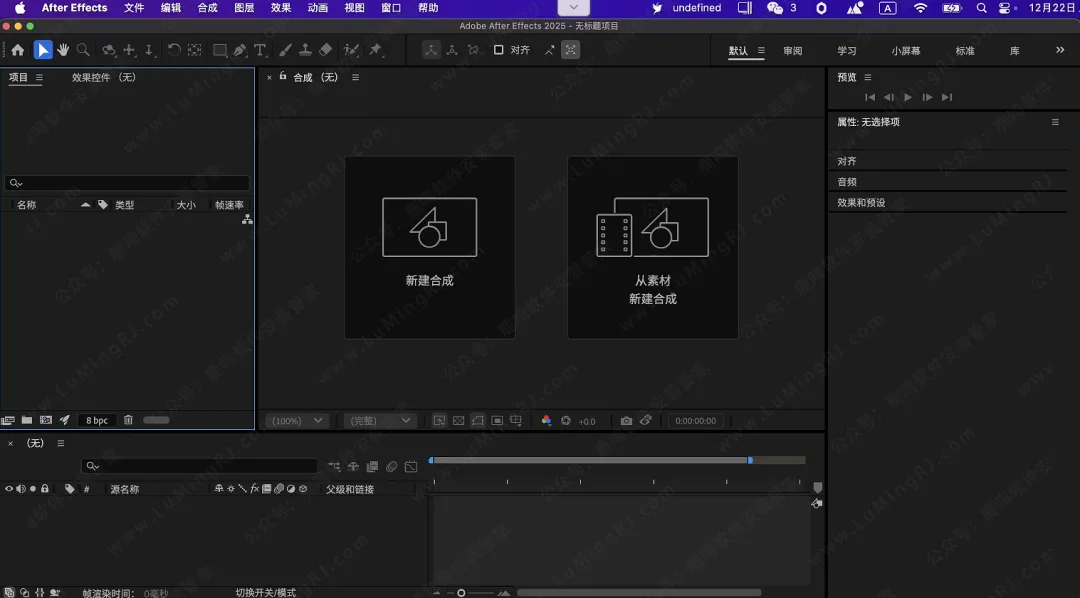This screenshot has width=1080, height=598.
Task: Enable the 对齐 snapping checkbox
Action: click(x=498, y=50)
